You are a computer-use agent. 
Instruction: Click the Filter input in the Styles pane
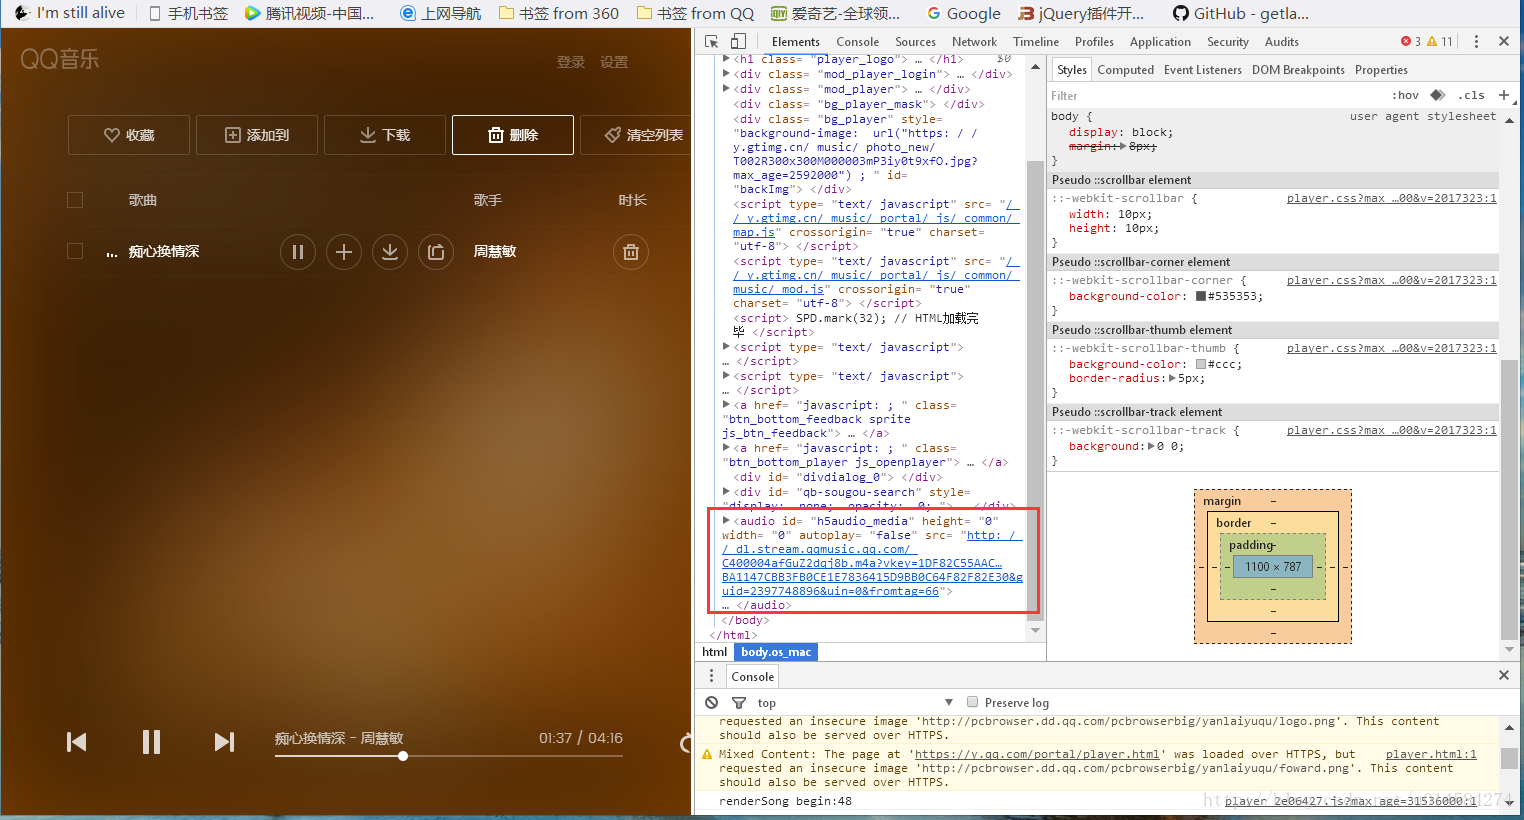pyautogui.click(x=1215, y=96)
